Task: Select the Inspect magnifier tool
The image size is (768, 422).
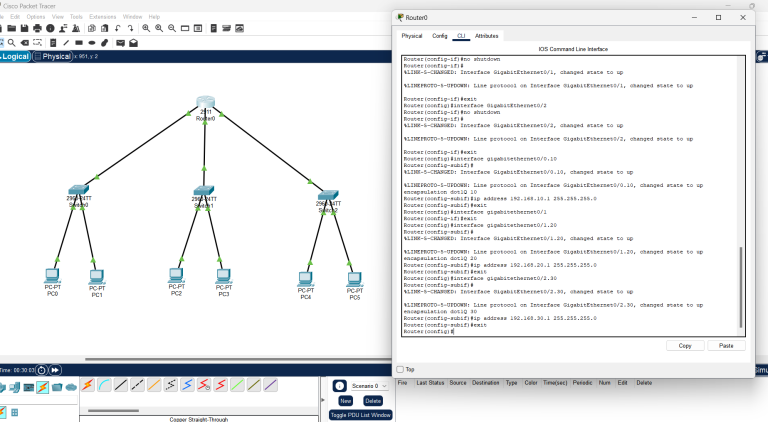Action: coord(11,43)
